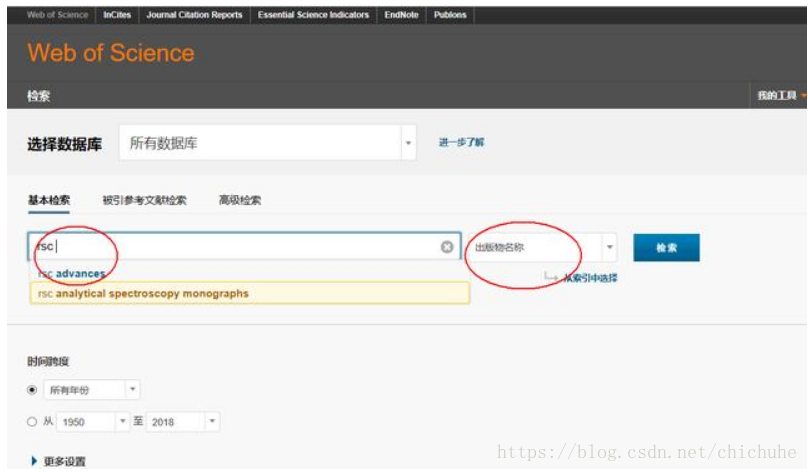Clear the search text with the X icon
This screenshot has width=808, height=472.
pyautogui.click(x=447, y=247)
